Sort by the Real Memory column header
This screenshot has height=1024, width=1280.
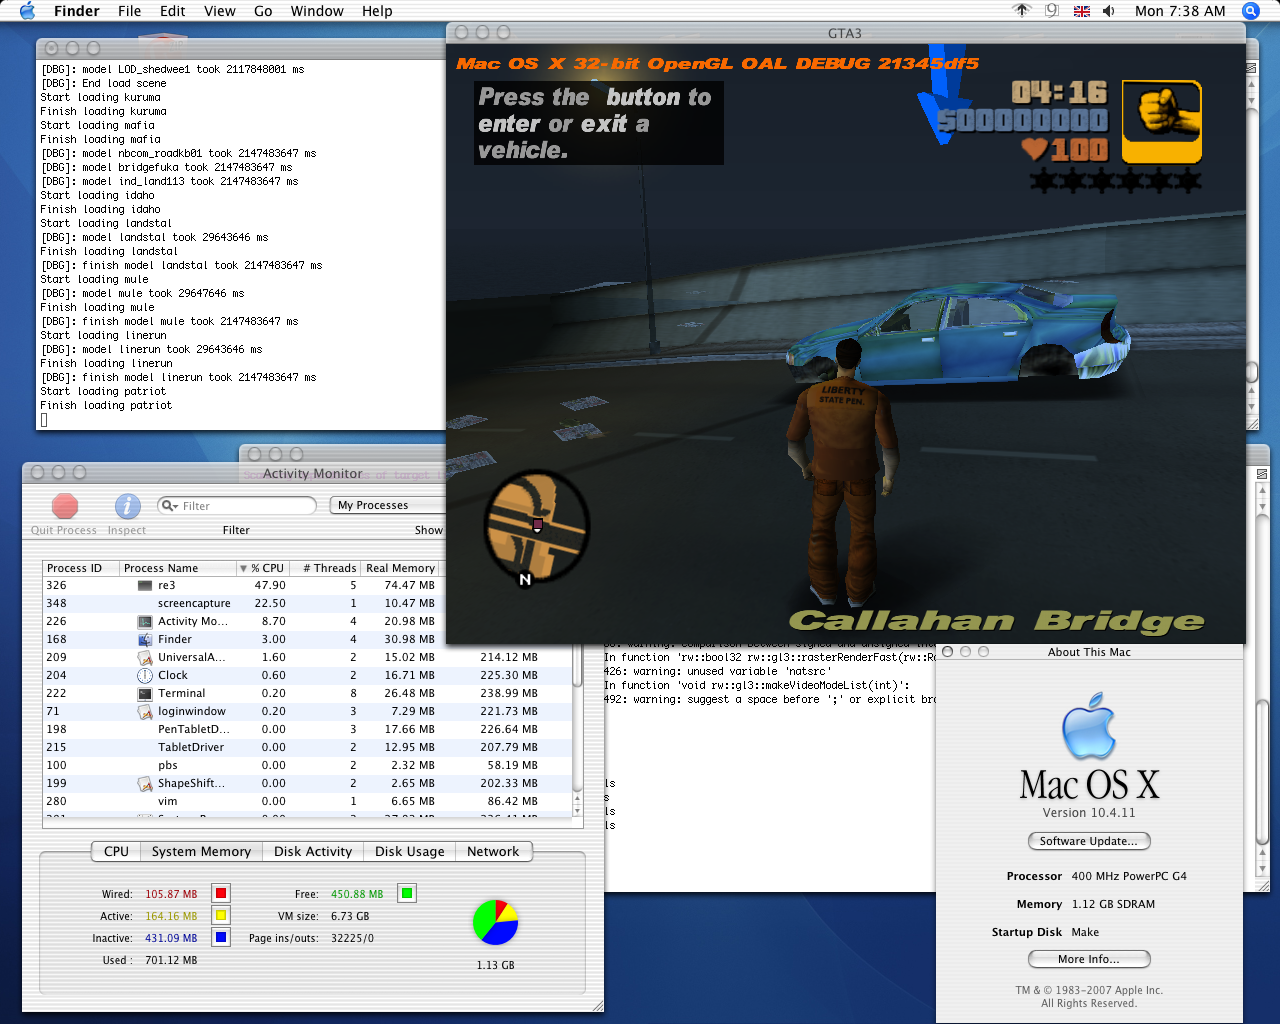coord(400,568)
